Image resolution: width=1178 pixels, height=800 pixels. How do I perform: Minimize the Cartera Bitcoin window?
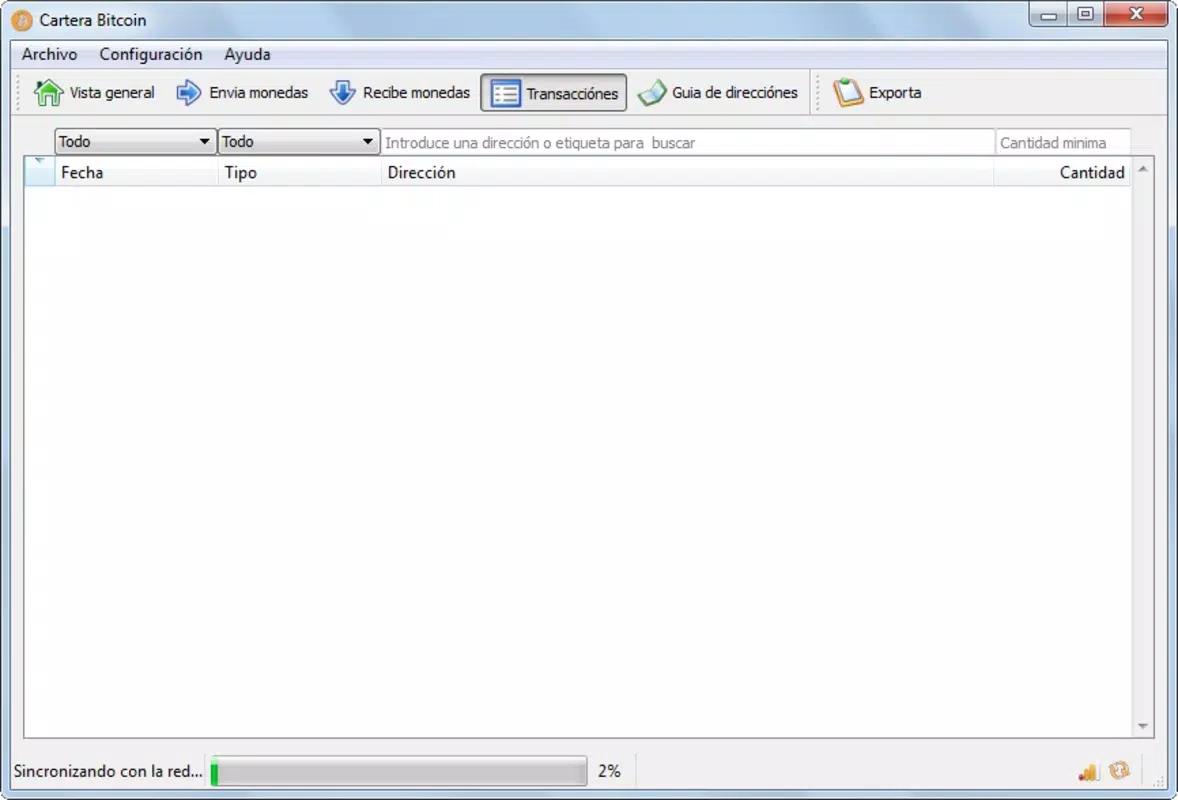[1050, 14]
